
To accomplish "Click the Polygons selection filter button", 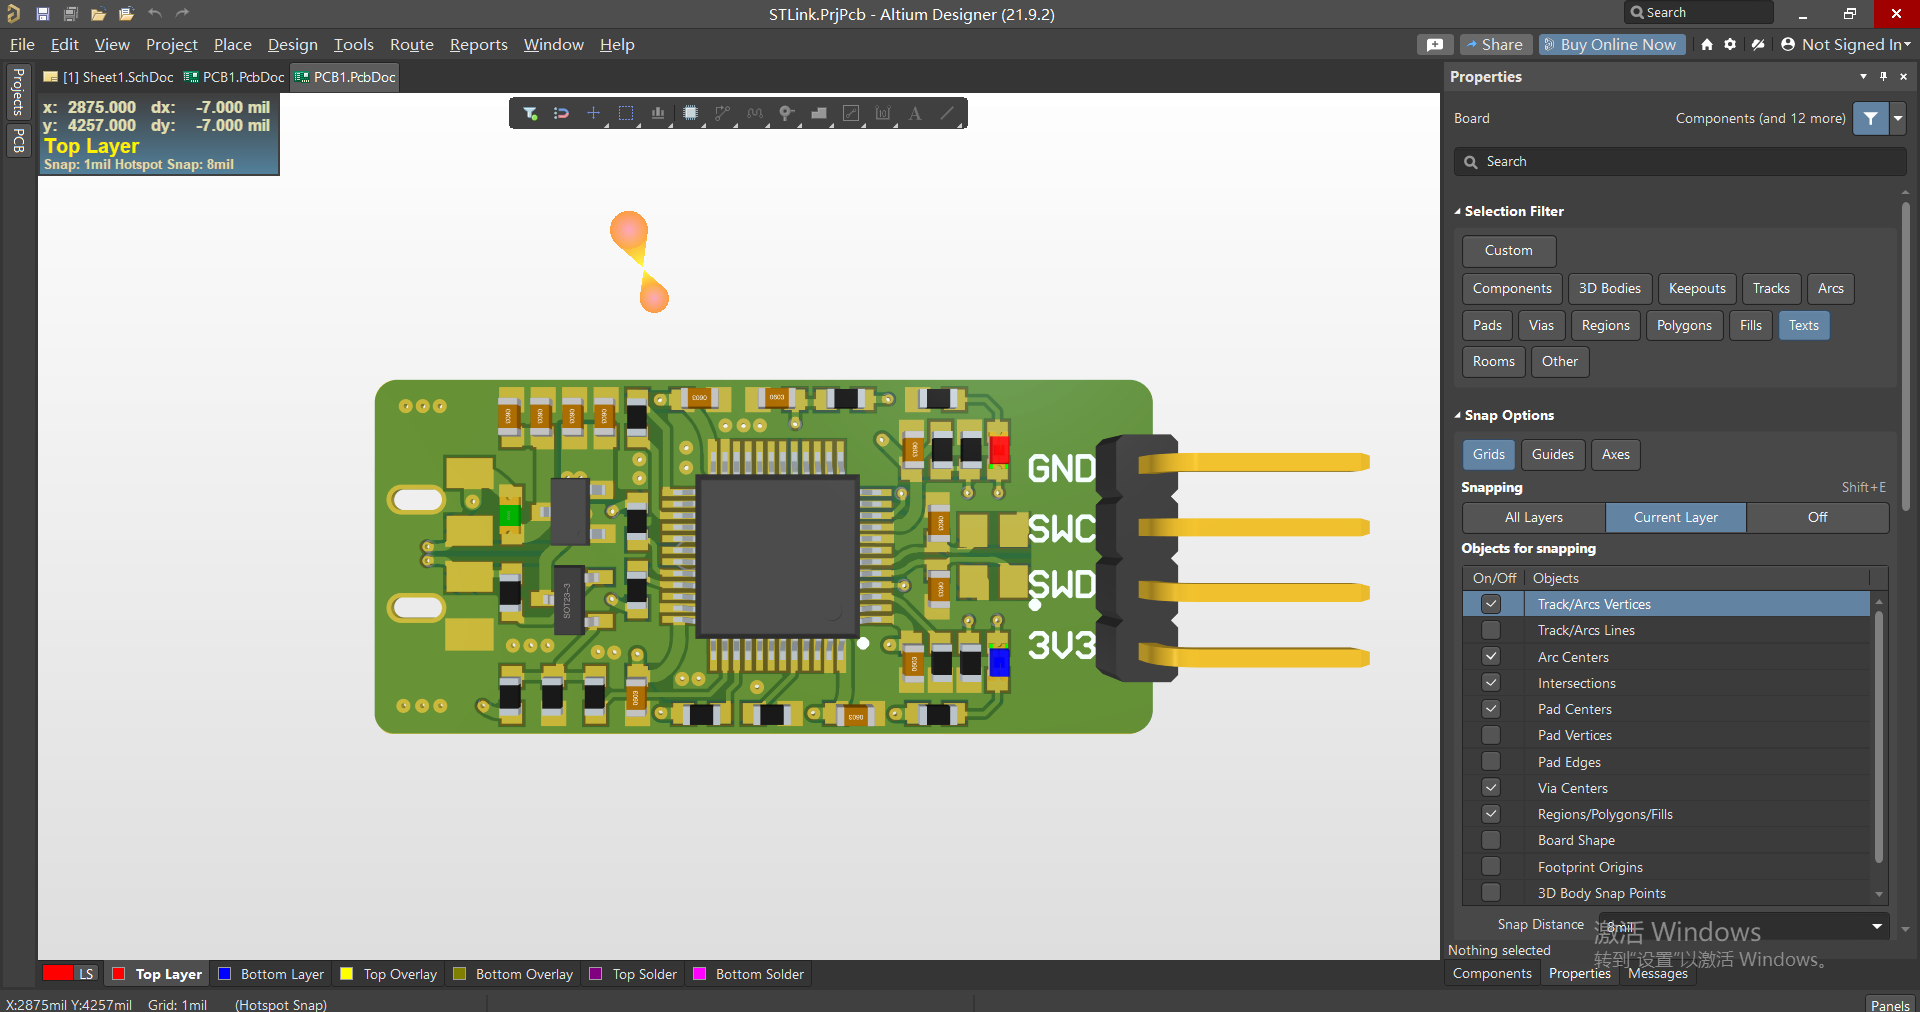I will pyautogui.click(x=1684, y=326).
